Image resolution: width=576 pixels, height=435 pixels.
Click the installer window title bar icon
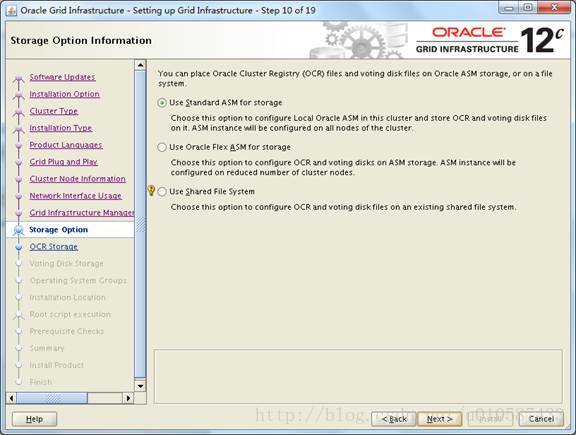point(11,11)
